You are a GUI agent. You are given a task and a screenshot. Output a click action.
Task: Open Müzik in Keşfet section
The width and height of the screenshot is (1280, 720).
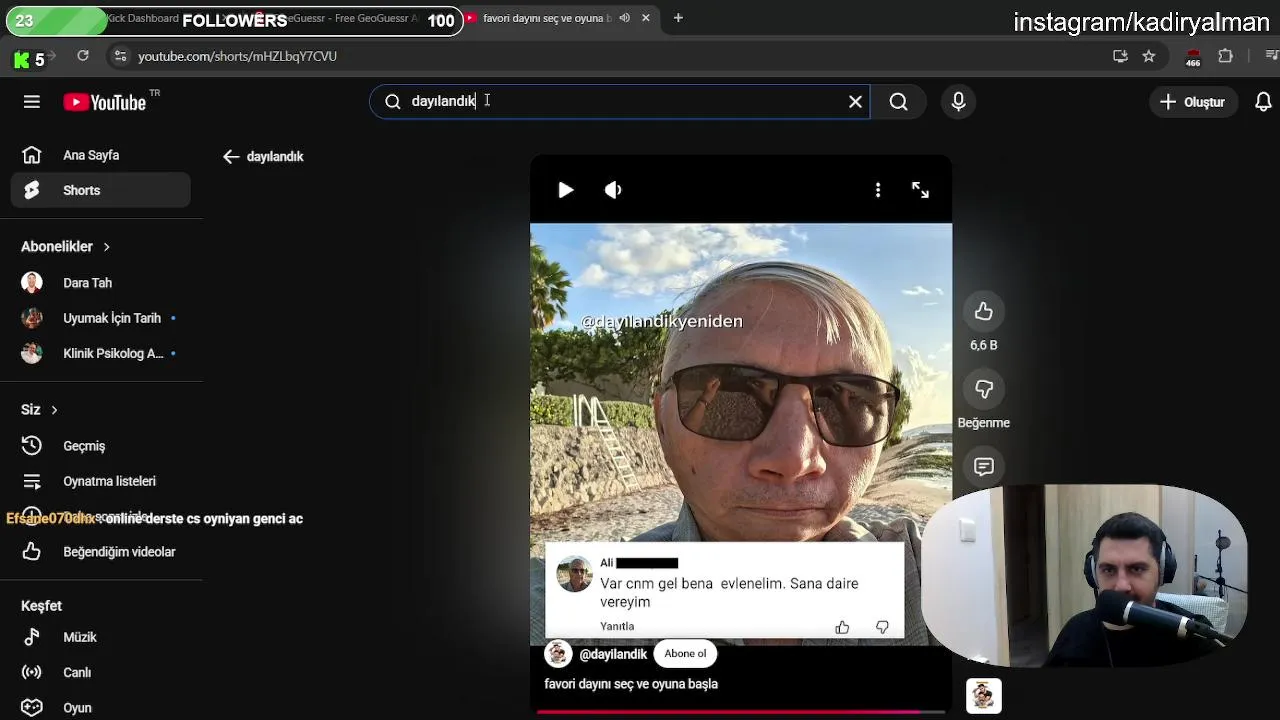click(x=101, y=637)
